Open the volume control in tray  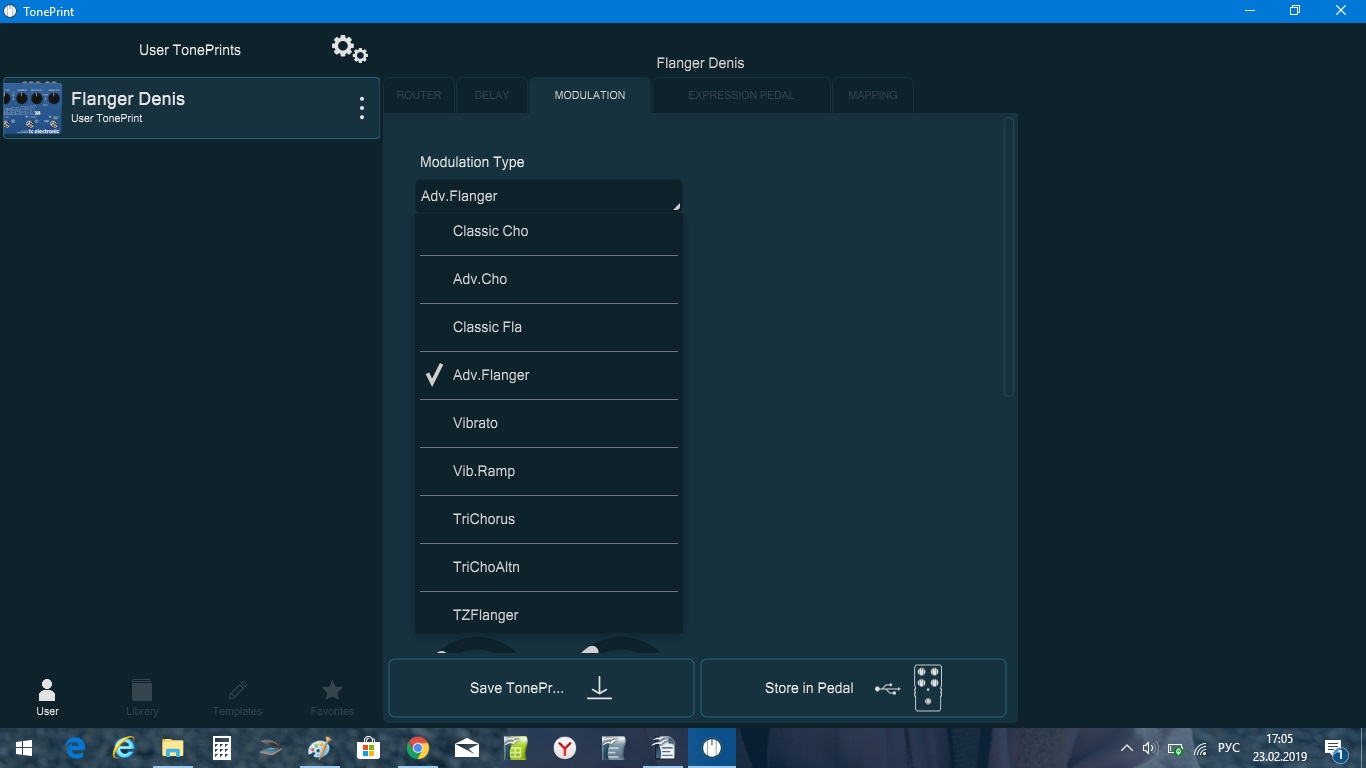1149,748
